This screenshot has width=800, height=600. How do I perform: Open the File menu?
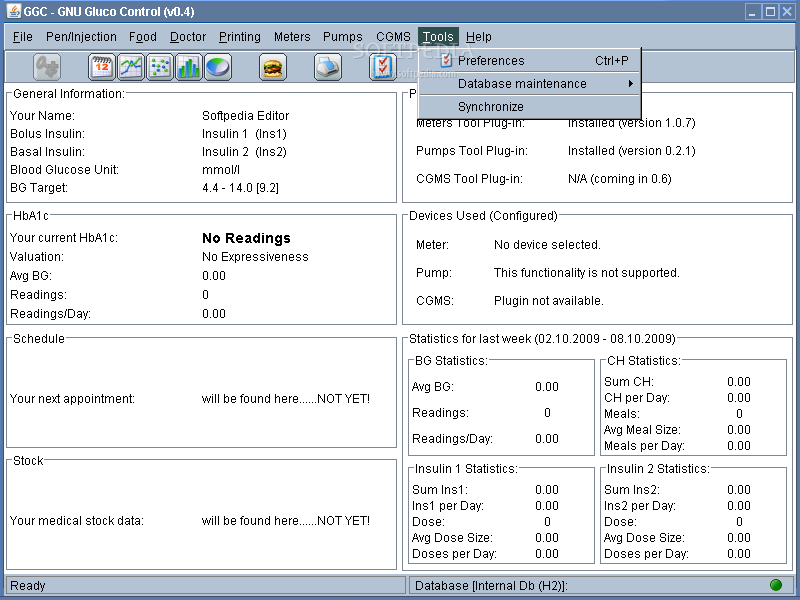tap(22, 37)
